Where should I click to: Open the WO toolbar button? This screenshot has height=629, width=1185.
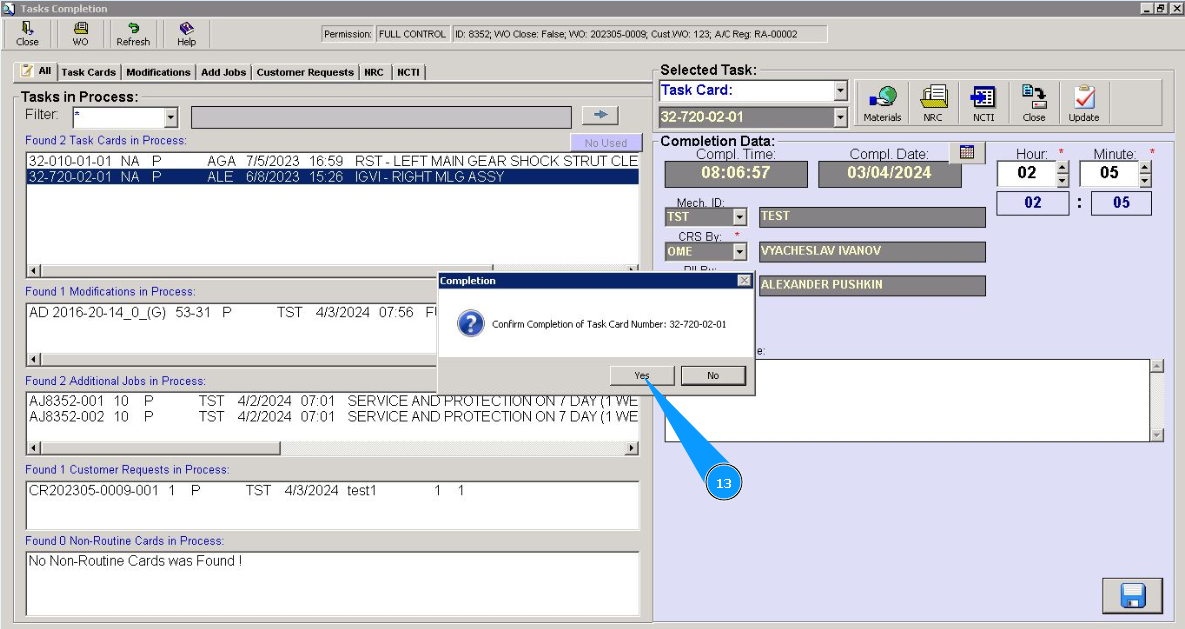point(80,33)
